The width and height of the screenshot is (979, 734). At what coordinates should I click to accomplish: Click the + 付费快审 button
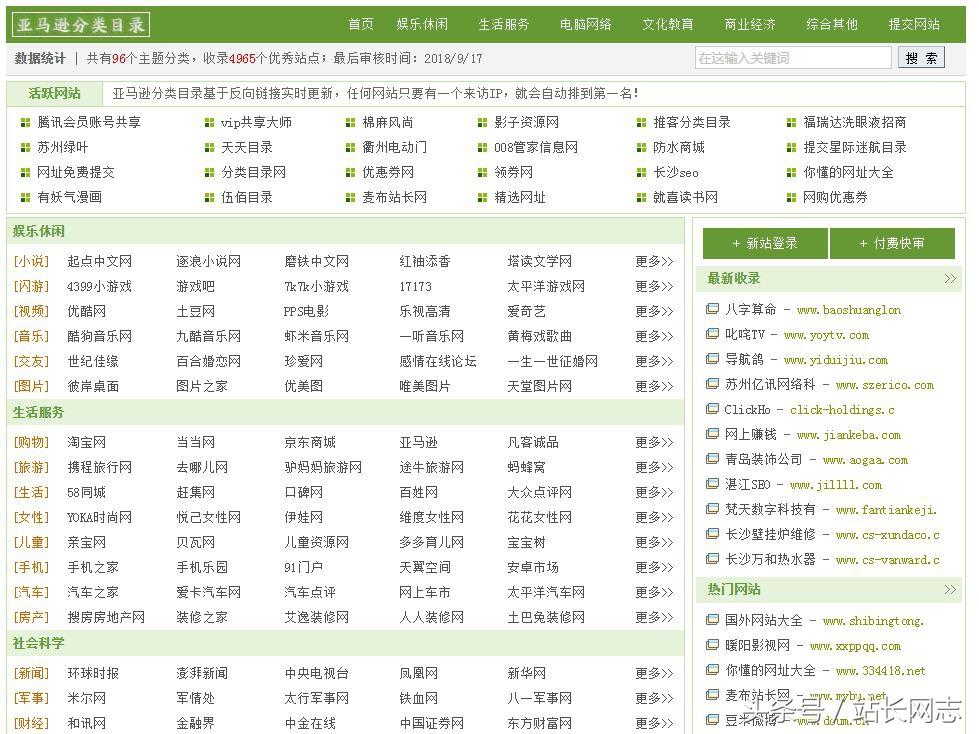892,243
